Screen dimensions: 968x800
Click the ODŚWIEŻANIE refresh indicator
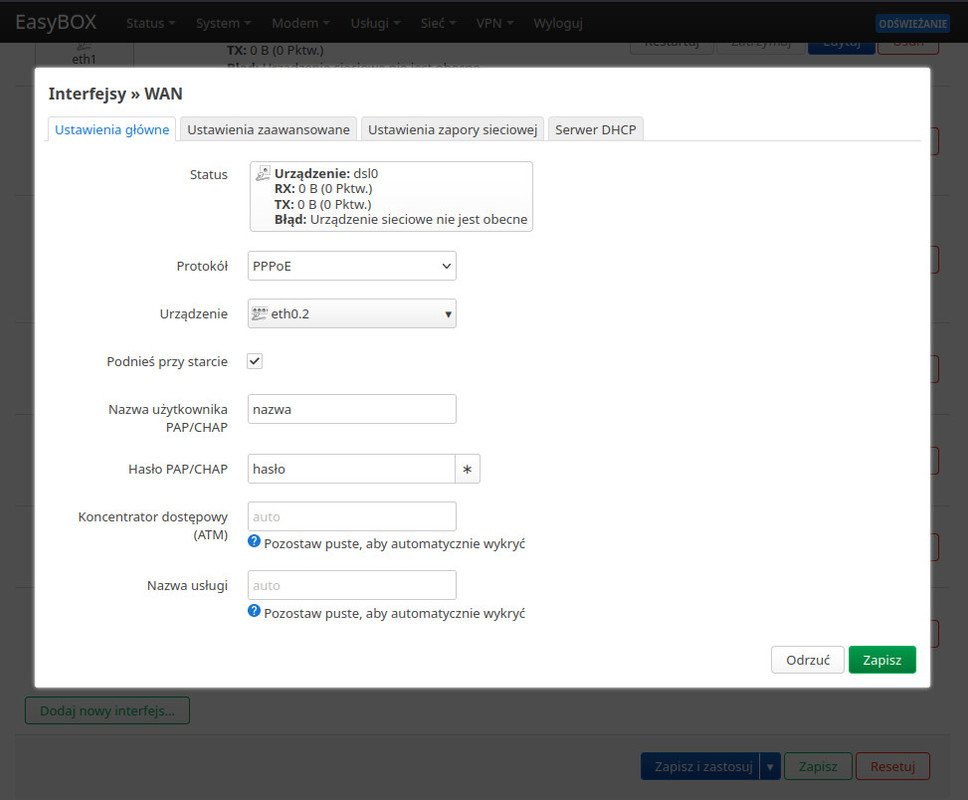coord(912,24)
